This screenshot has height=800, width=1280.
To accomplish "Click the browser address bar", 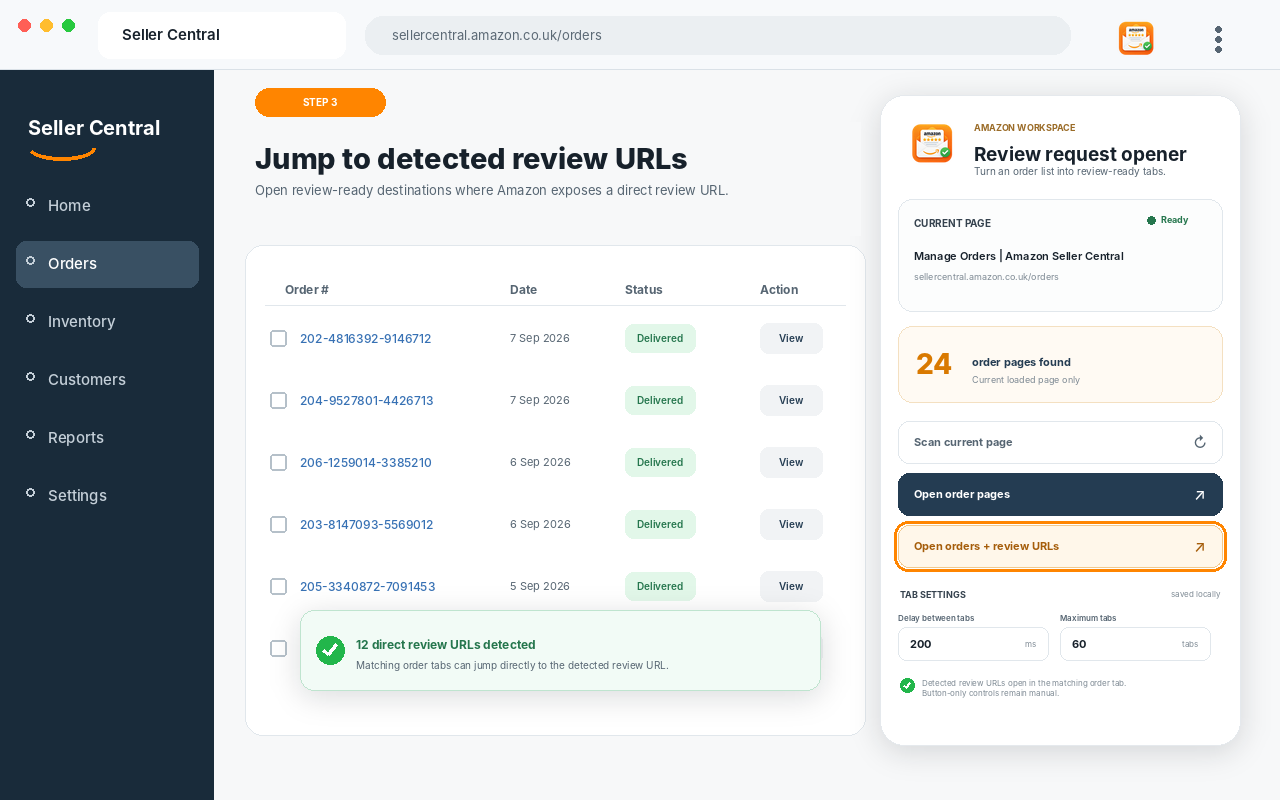I will pos(718,35).
